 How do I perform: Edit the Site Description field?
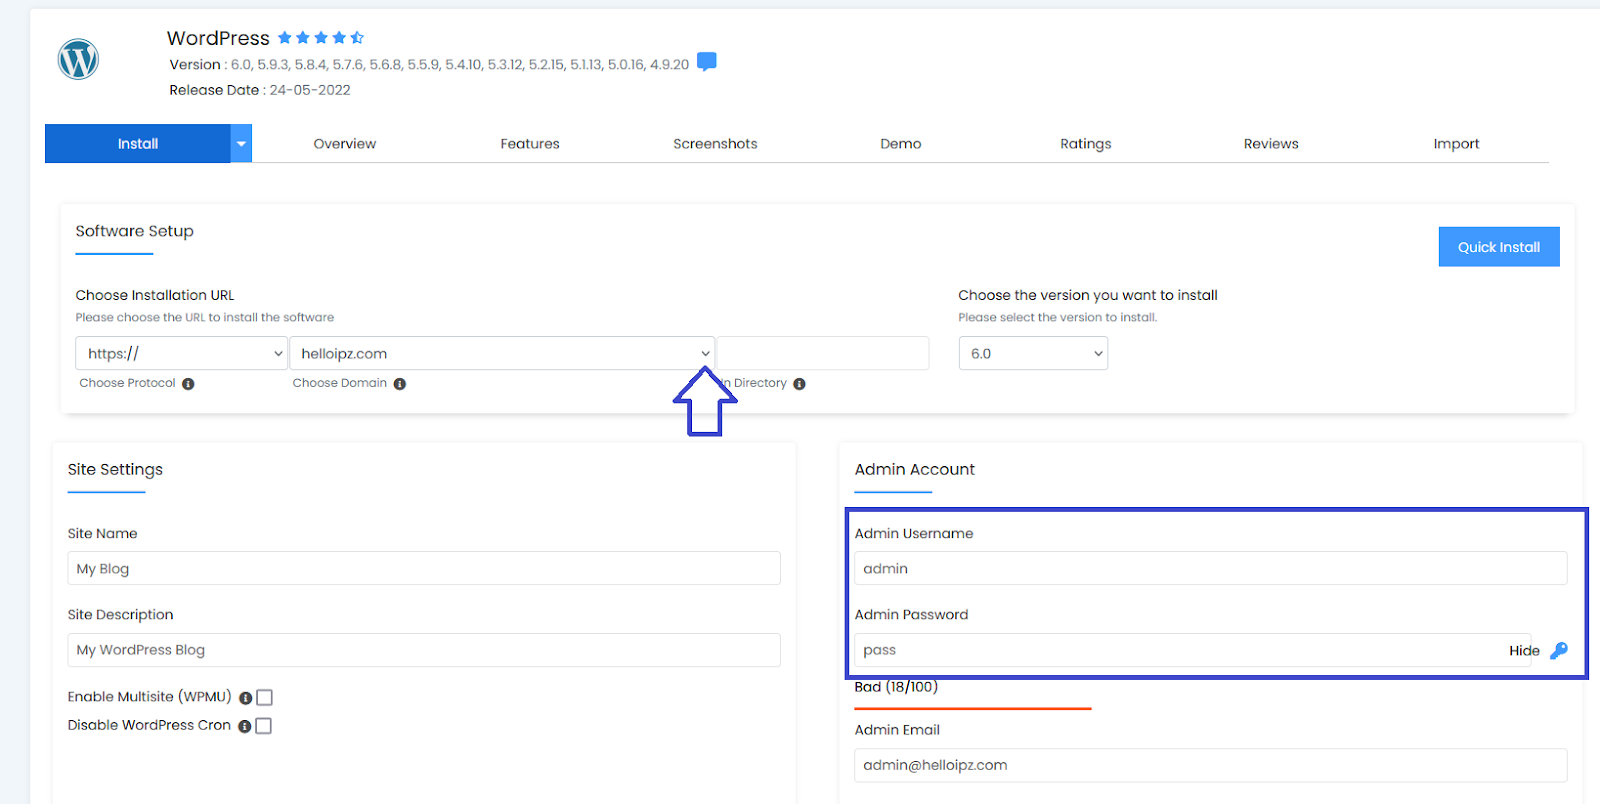pyautogui.click(x=424, y=650)
